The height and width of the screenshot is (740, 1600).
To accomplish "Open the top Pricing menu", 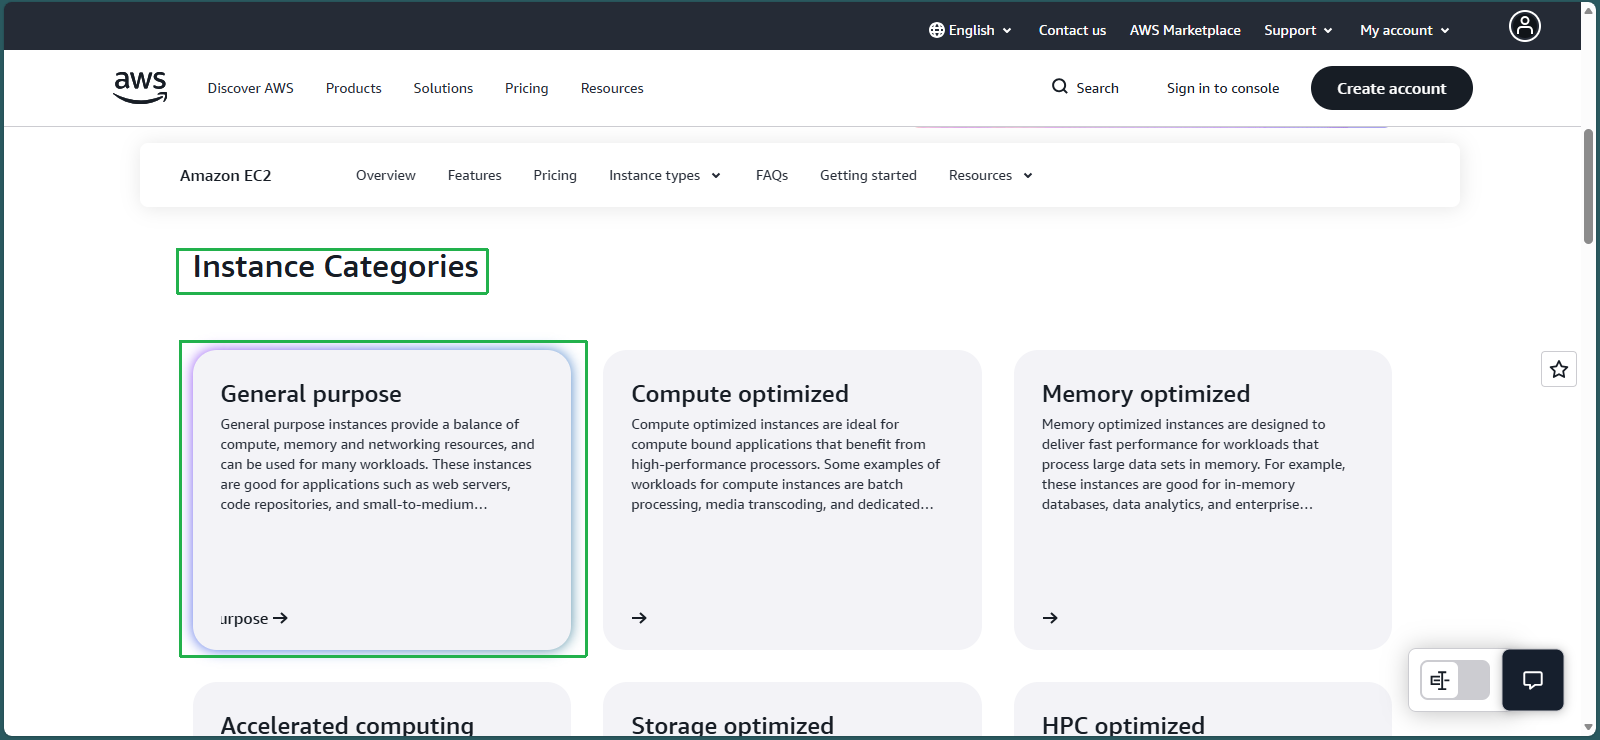I will click(526, 88).
